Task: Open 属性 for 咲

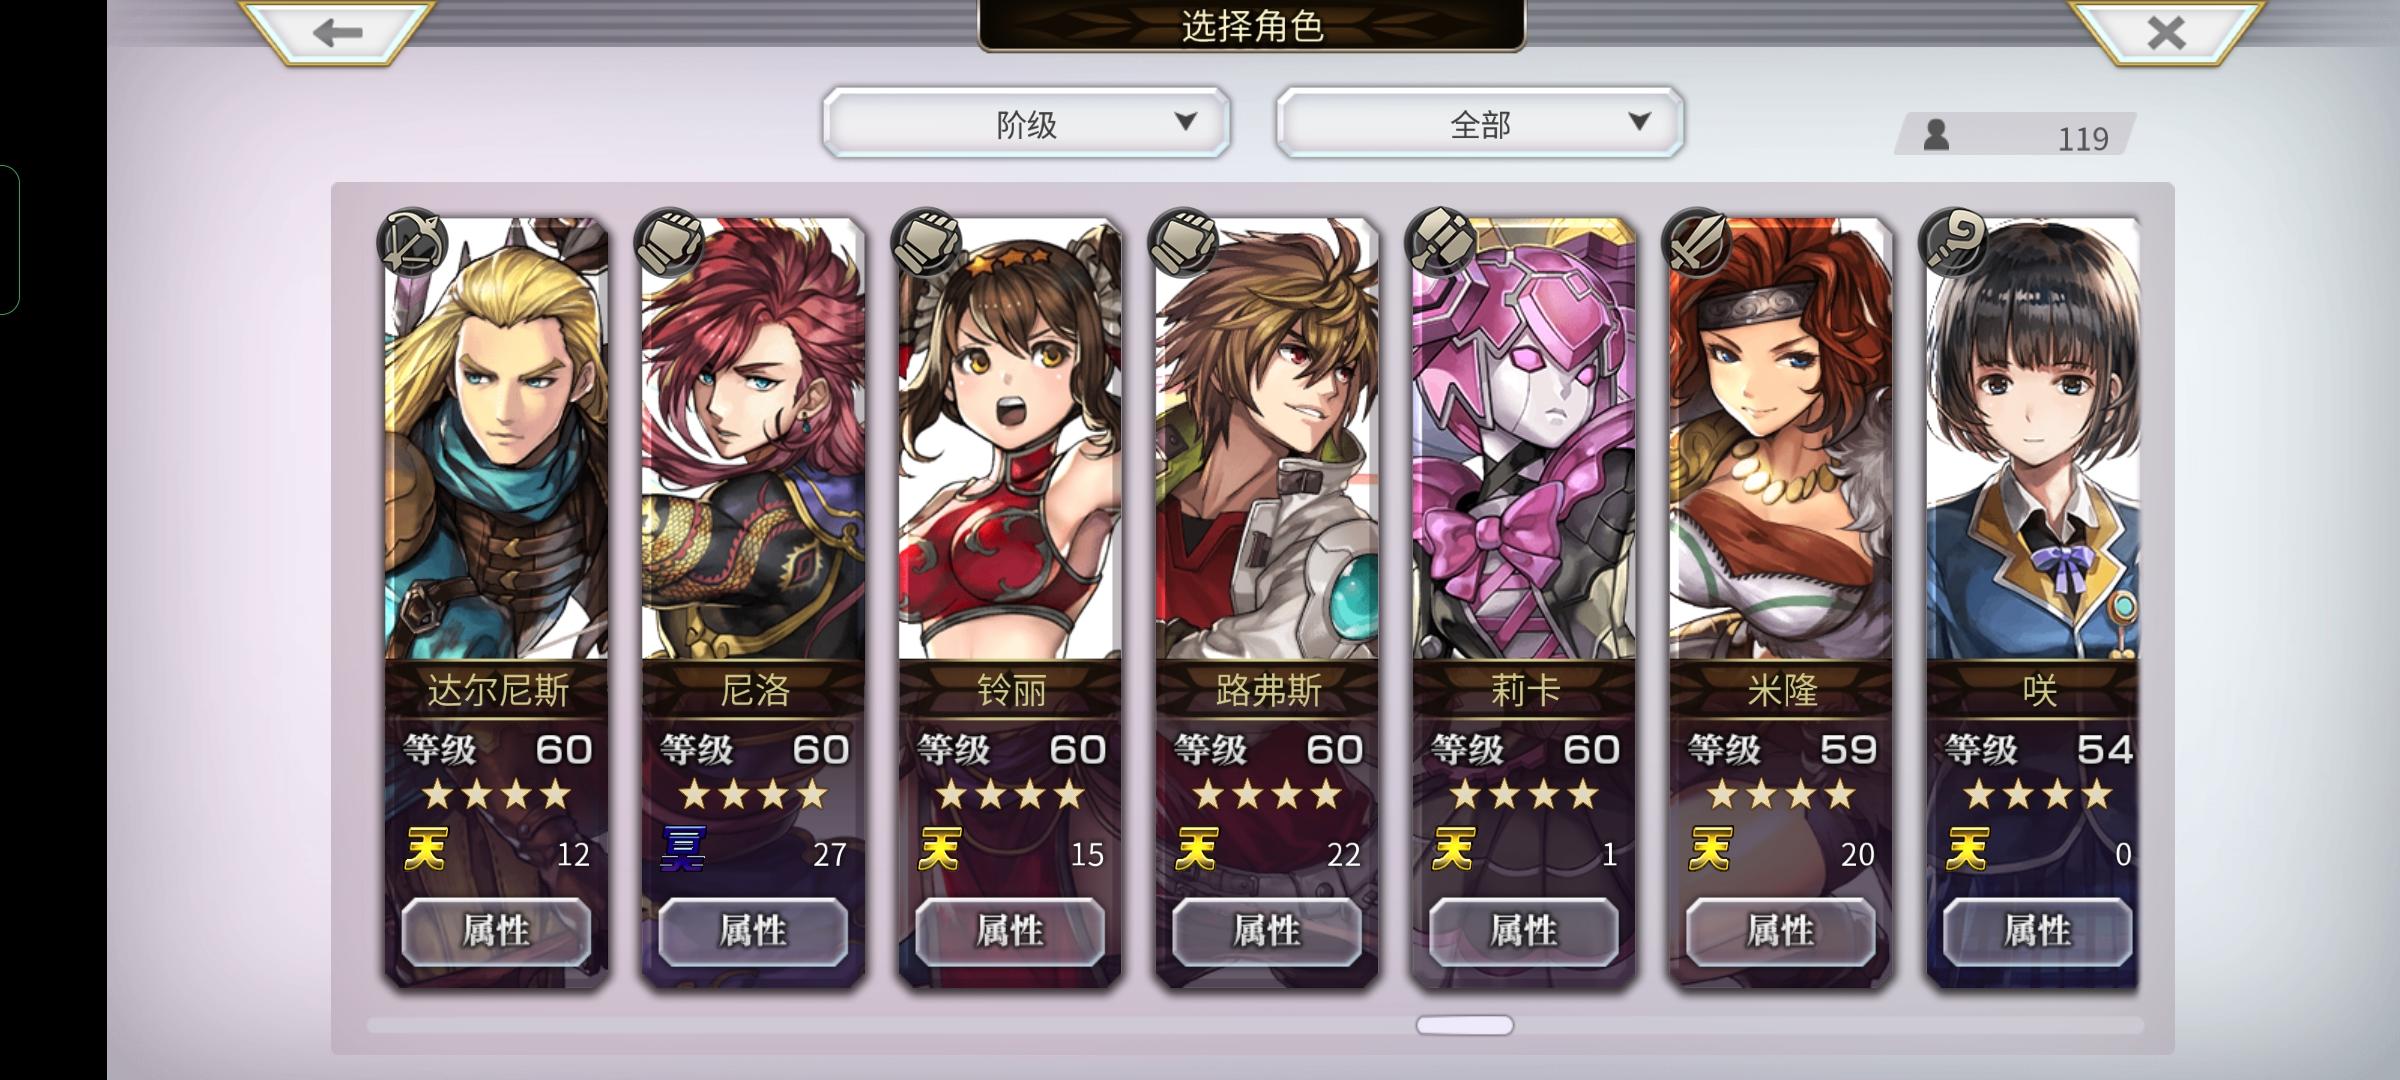Action: pos(2037,931)
